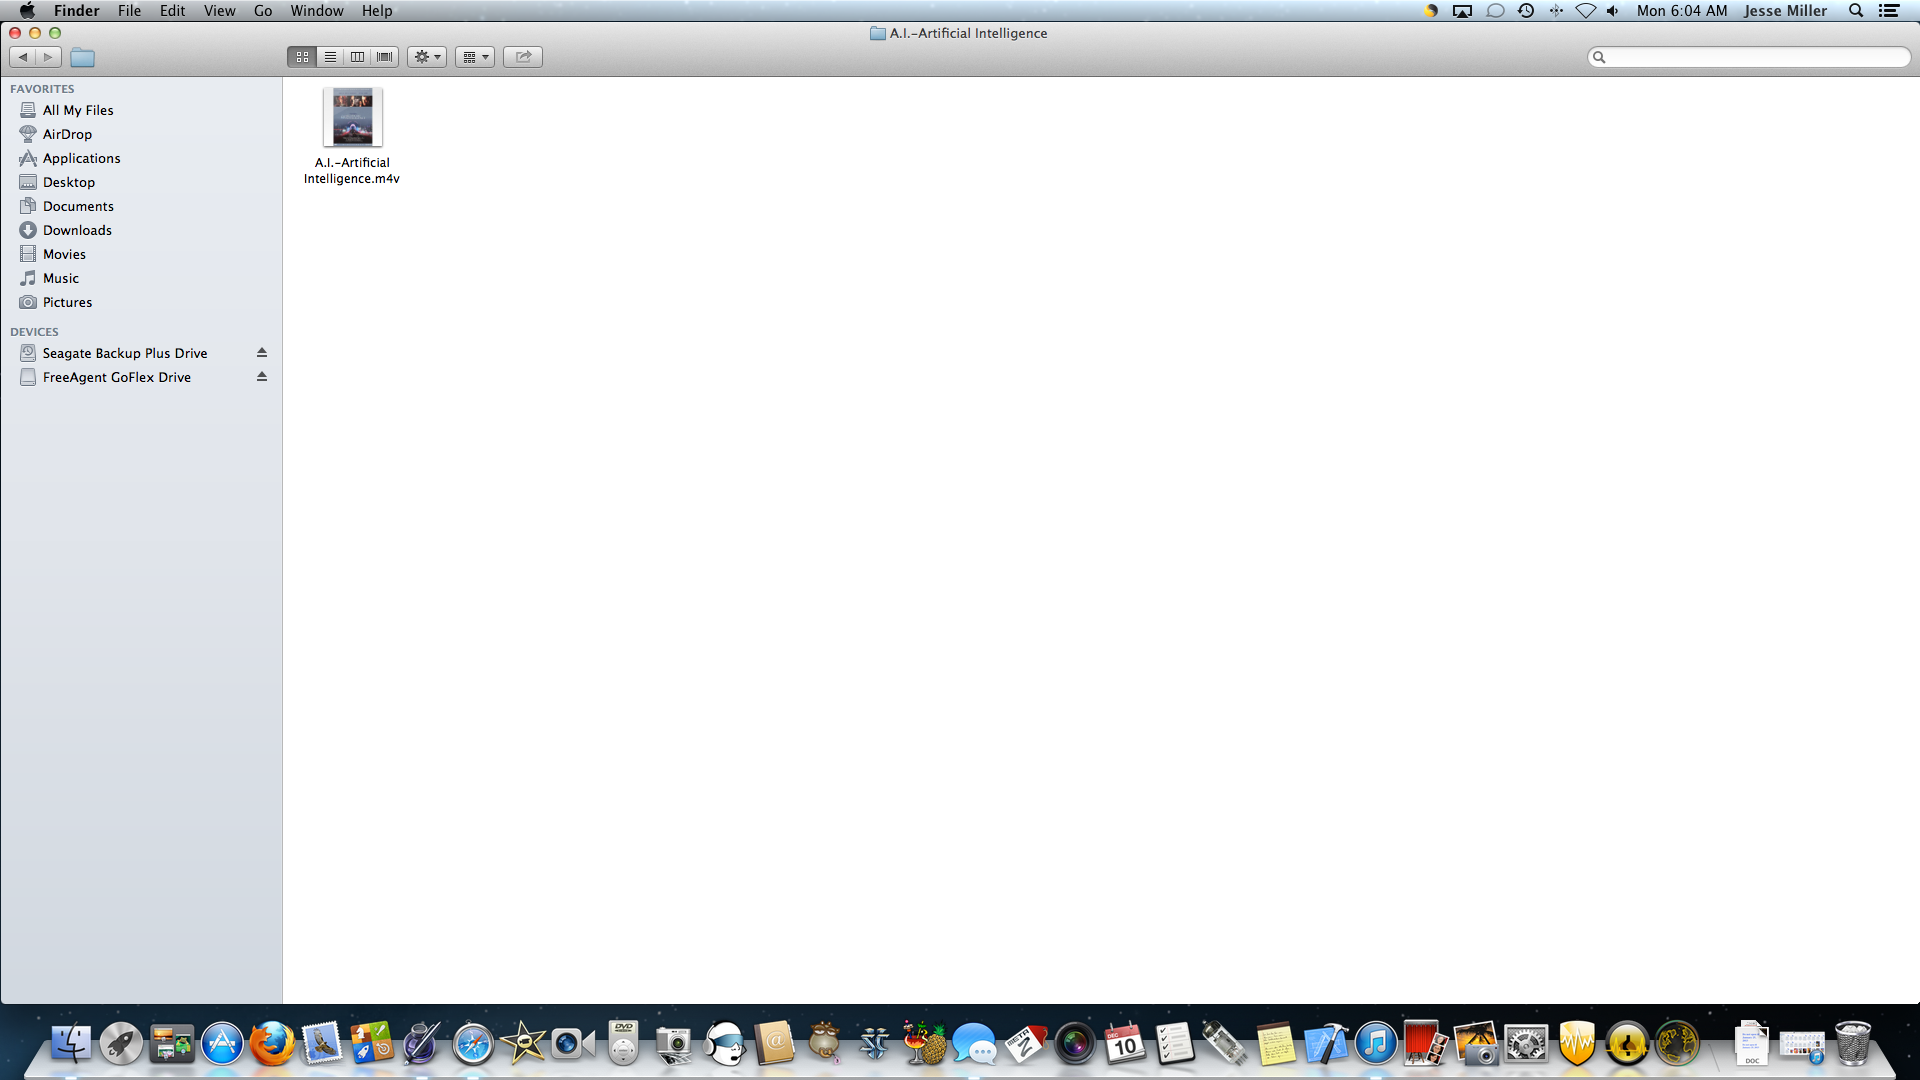Launch iMovie star icon in Dock
The image size is (1920, 1080).
point(523,1044)
